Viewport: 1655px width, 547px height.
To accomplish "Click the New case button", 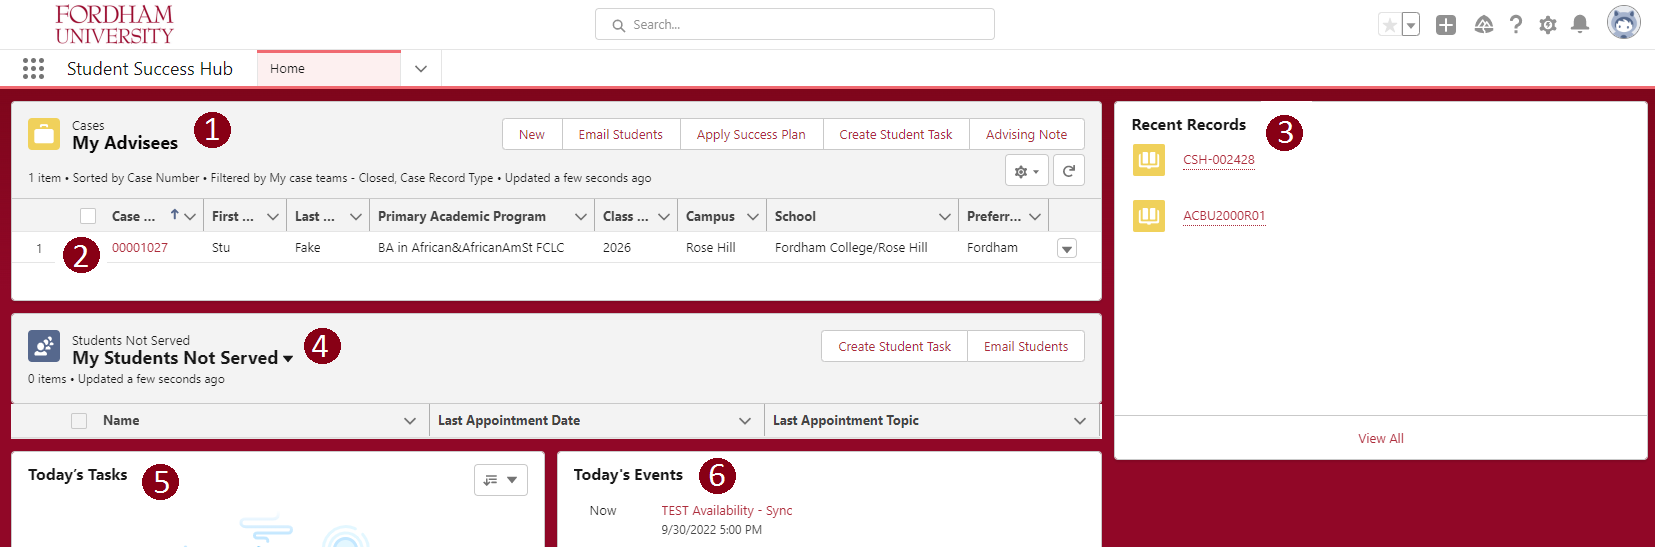I will (x=532, y=134).
